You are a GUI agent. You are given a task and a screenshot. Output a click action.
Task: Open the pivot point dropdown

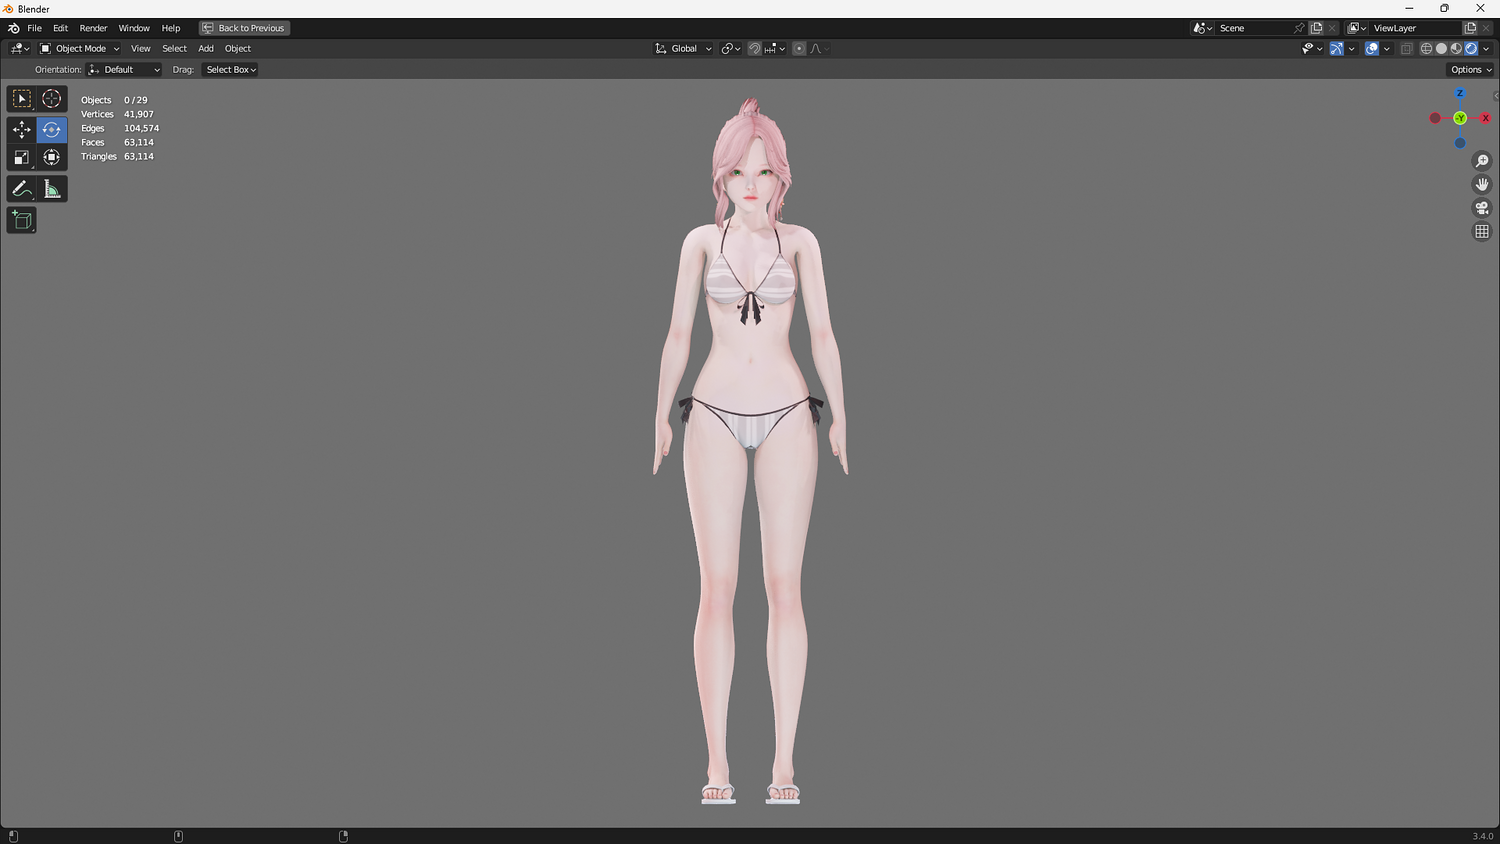730,48
